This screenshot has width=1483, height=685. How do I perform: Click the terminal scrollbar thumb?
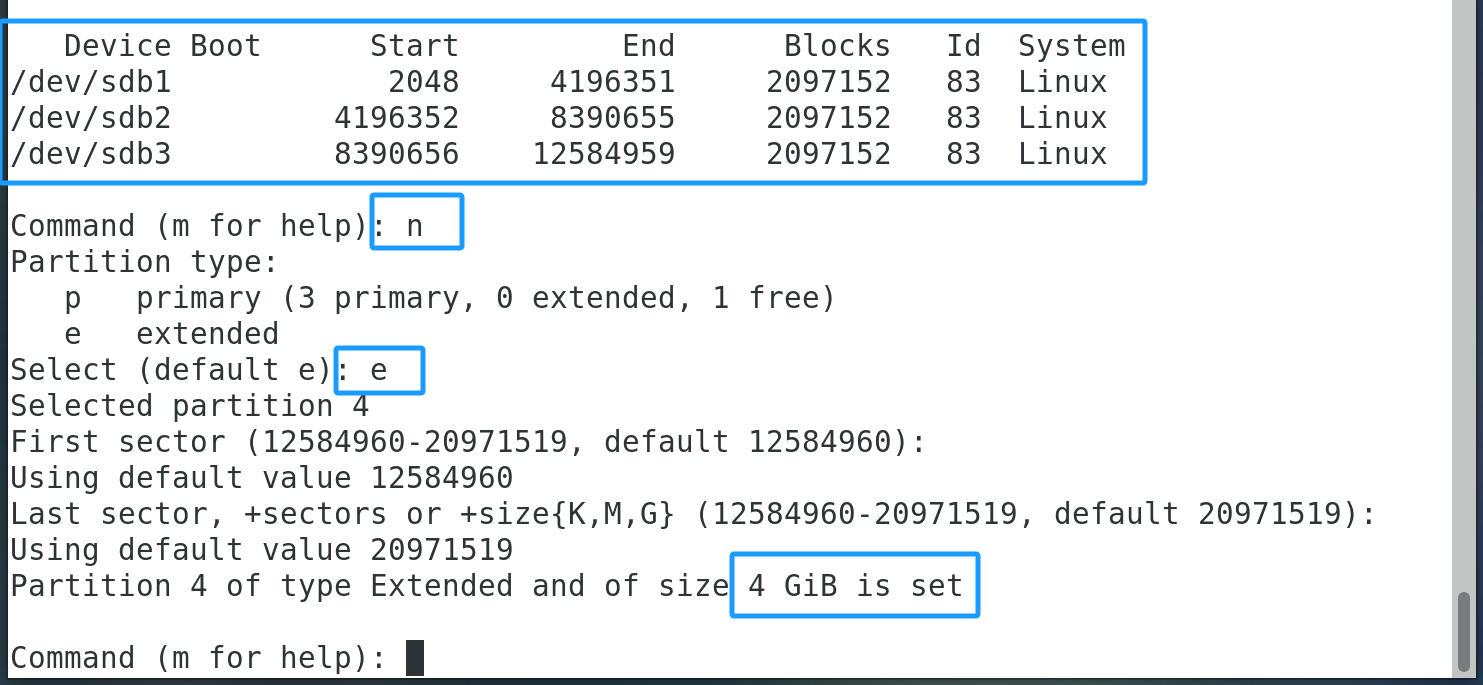[x=1464, y=631]
